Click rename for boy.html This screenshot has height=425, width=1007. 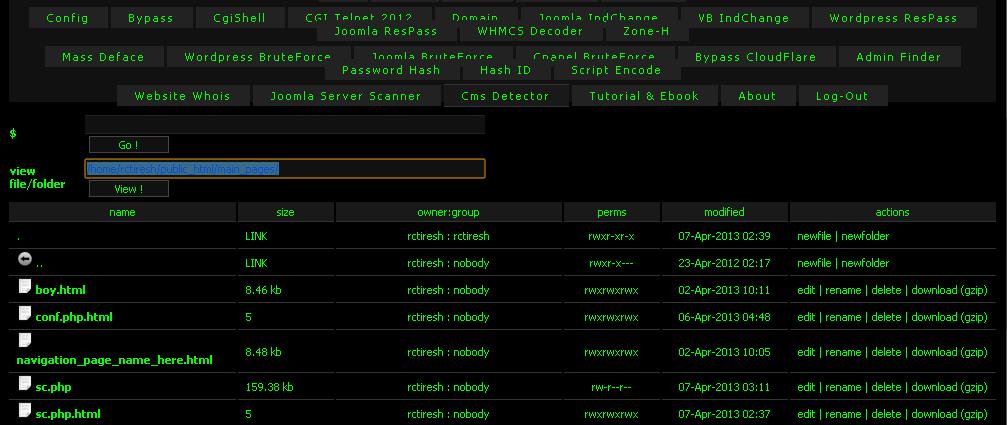coord(843,290)
